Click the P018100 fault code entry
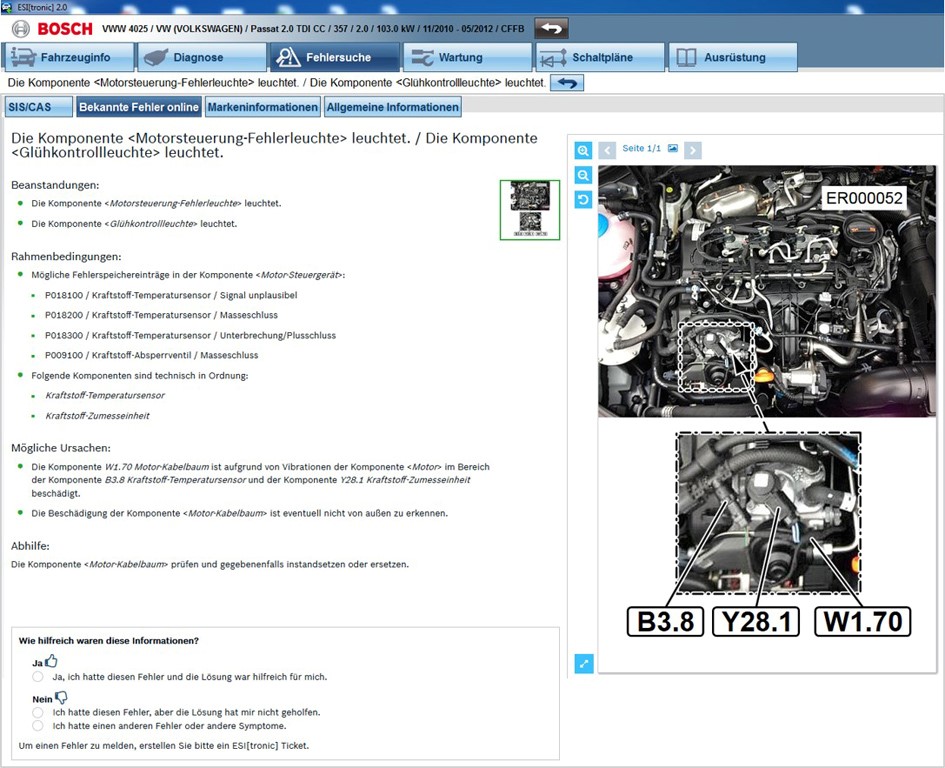945x768 pixels. [171, 295]
